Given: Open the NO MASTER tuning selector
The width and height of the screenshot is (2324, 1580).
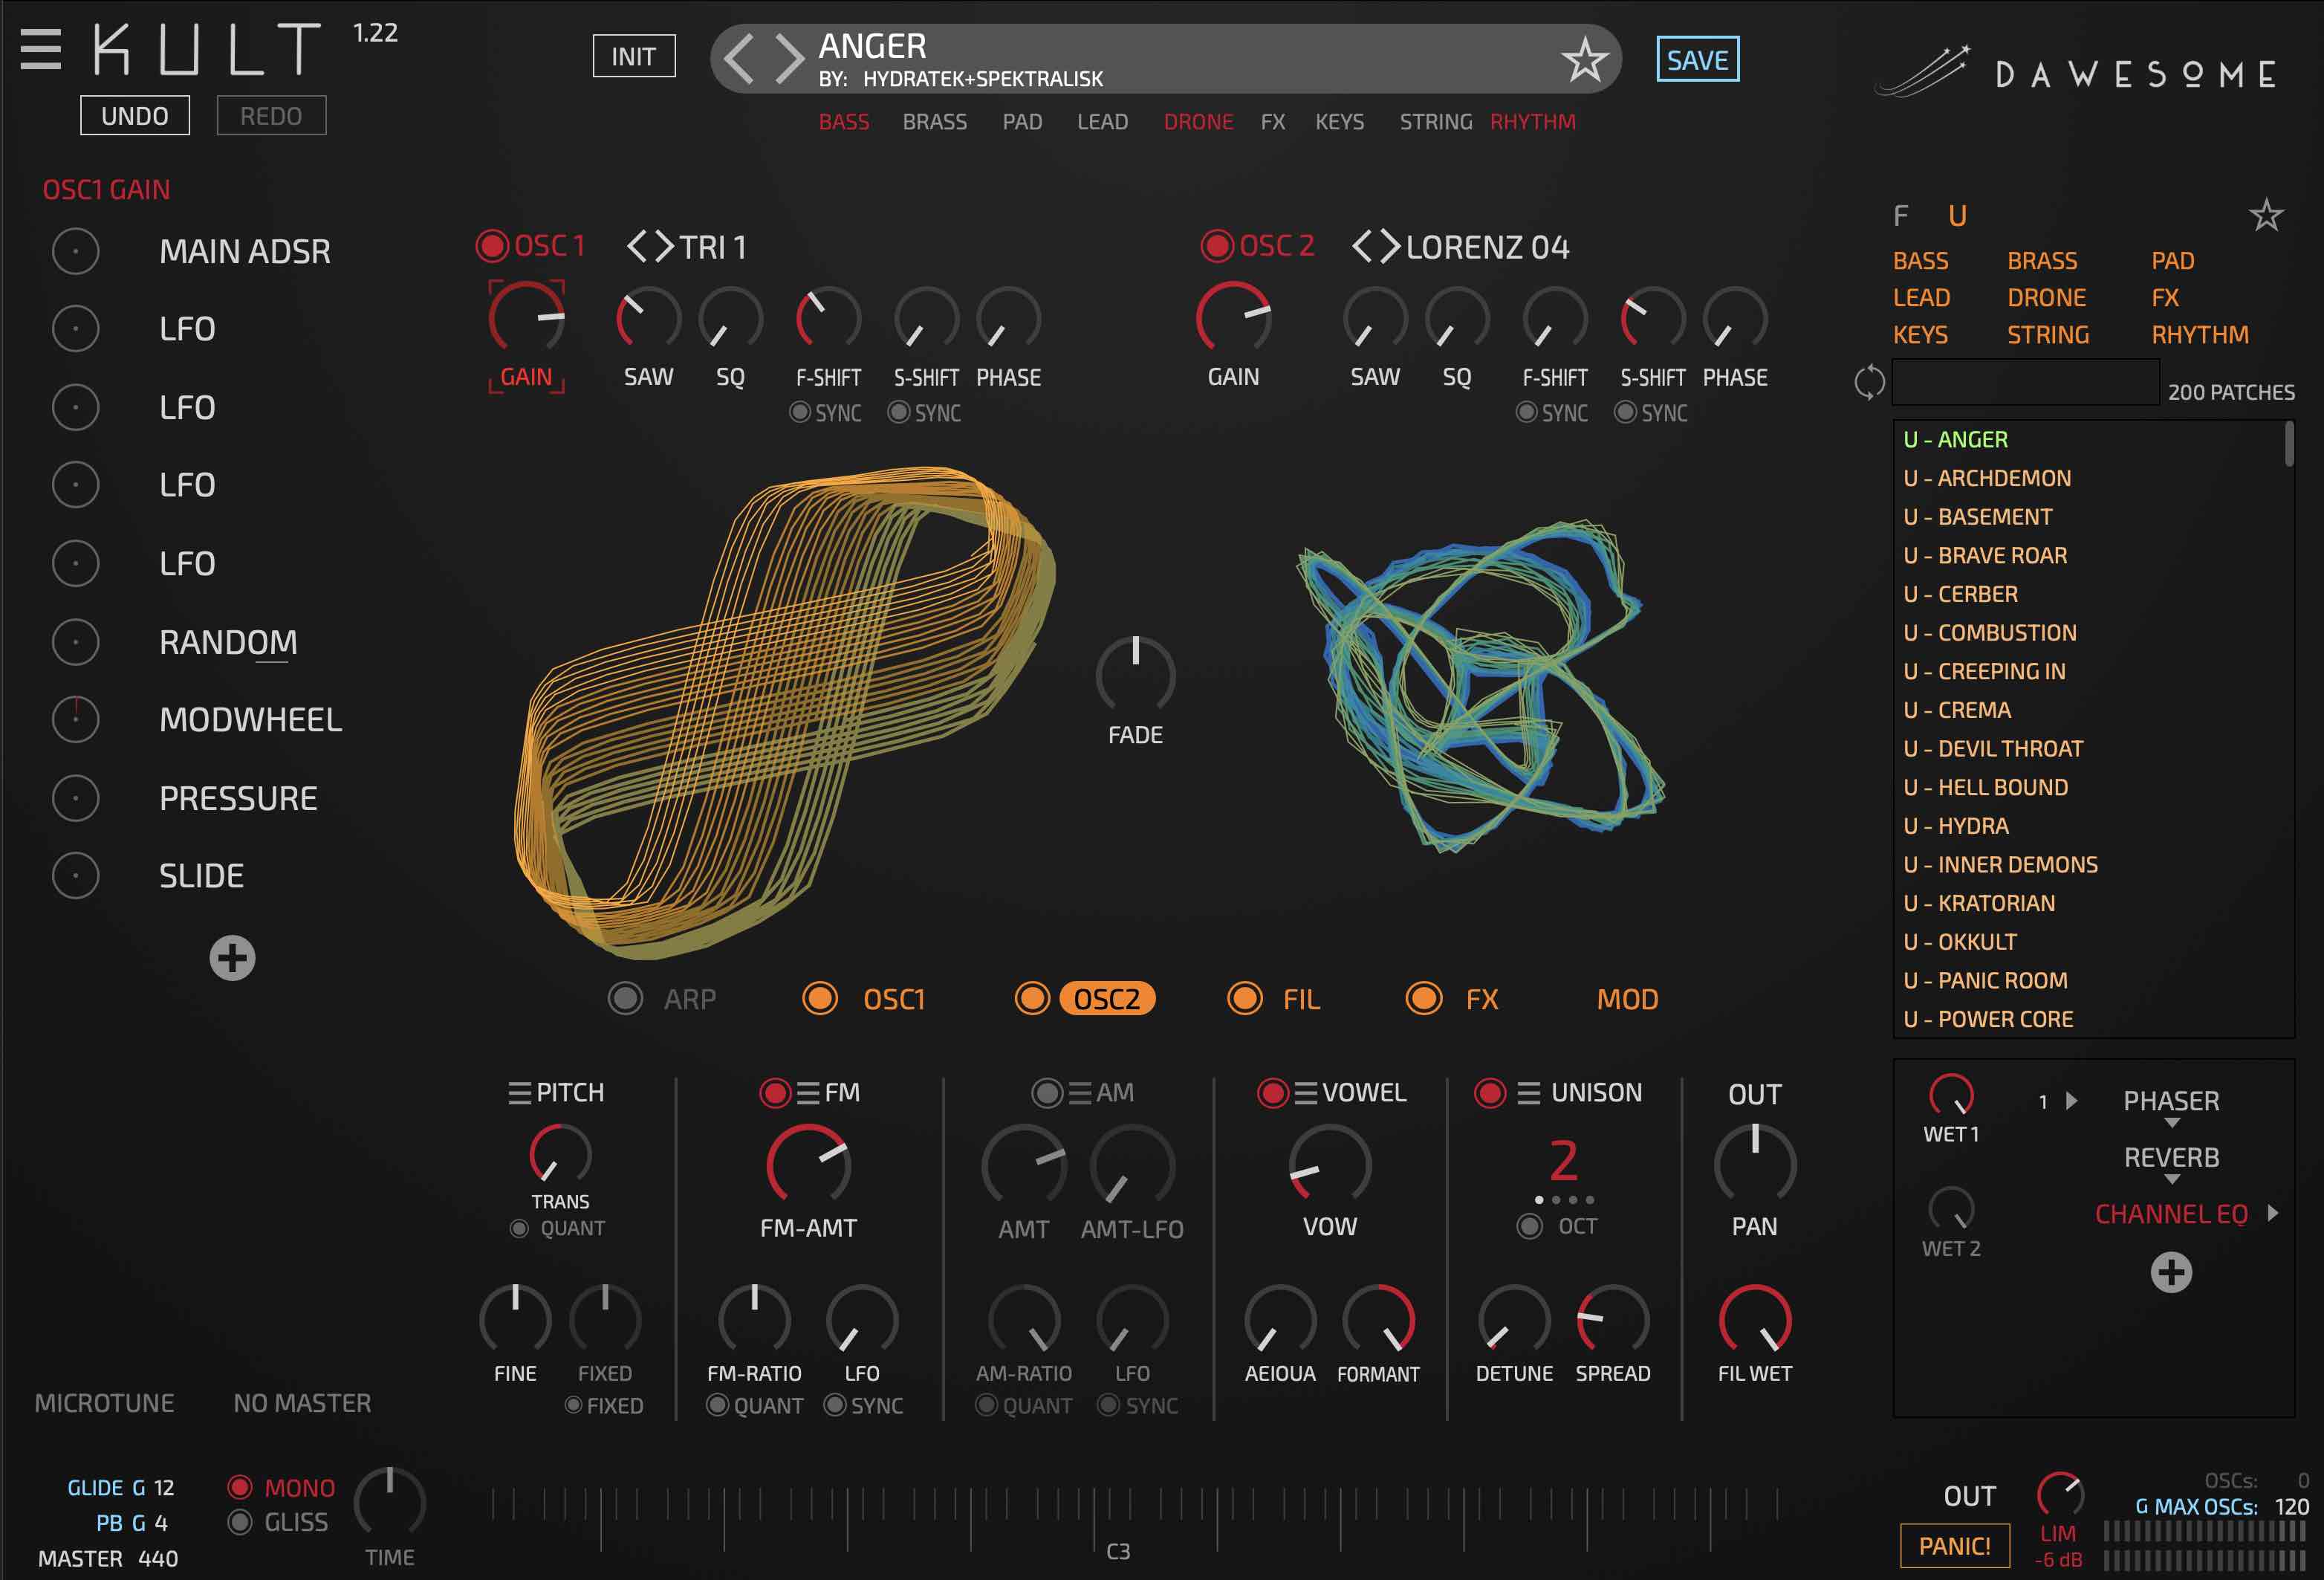Looking at the screenshot, I should click(x=302, y=1403).
